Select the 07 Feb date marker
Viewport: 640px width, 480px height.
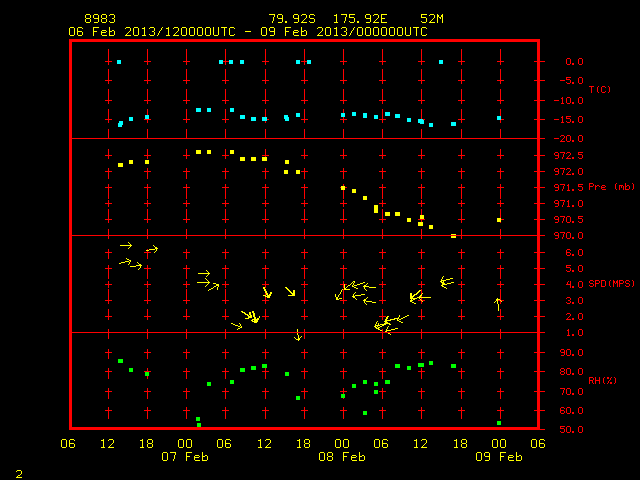(185, 457)
